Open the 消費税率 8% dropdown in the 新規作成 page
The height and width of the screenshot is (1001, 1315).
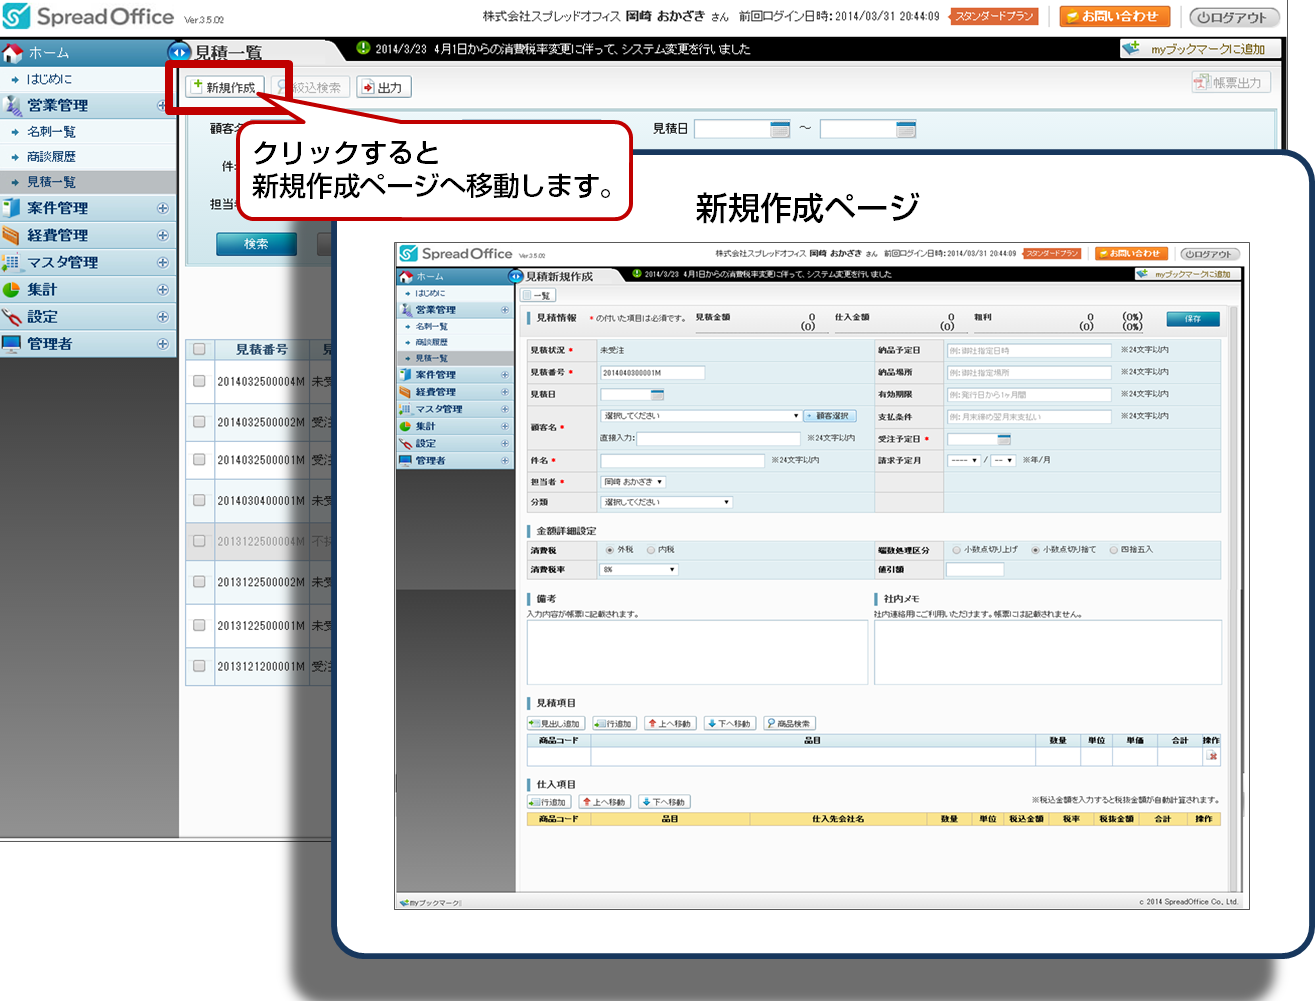point(639,569)
